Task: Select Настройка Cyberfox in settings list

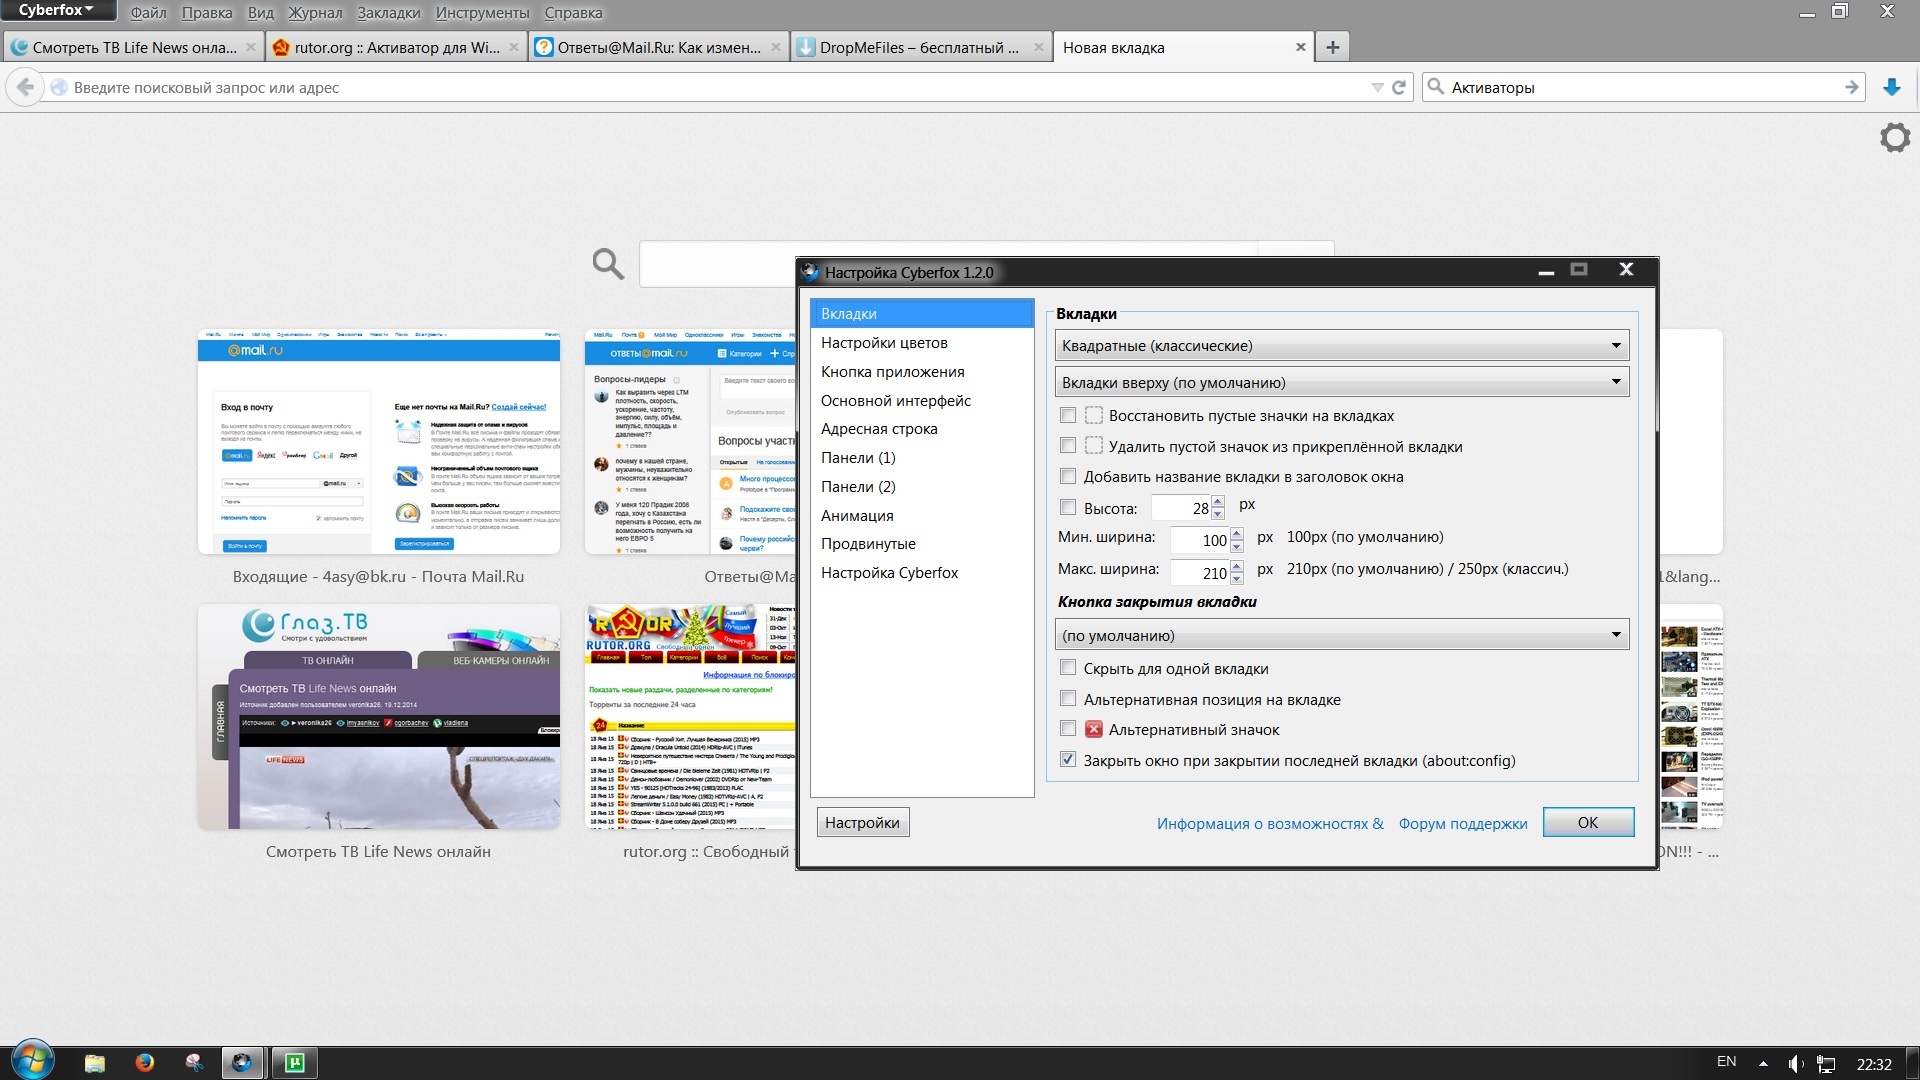Action: click(922, 573)
